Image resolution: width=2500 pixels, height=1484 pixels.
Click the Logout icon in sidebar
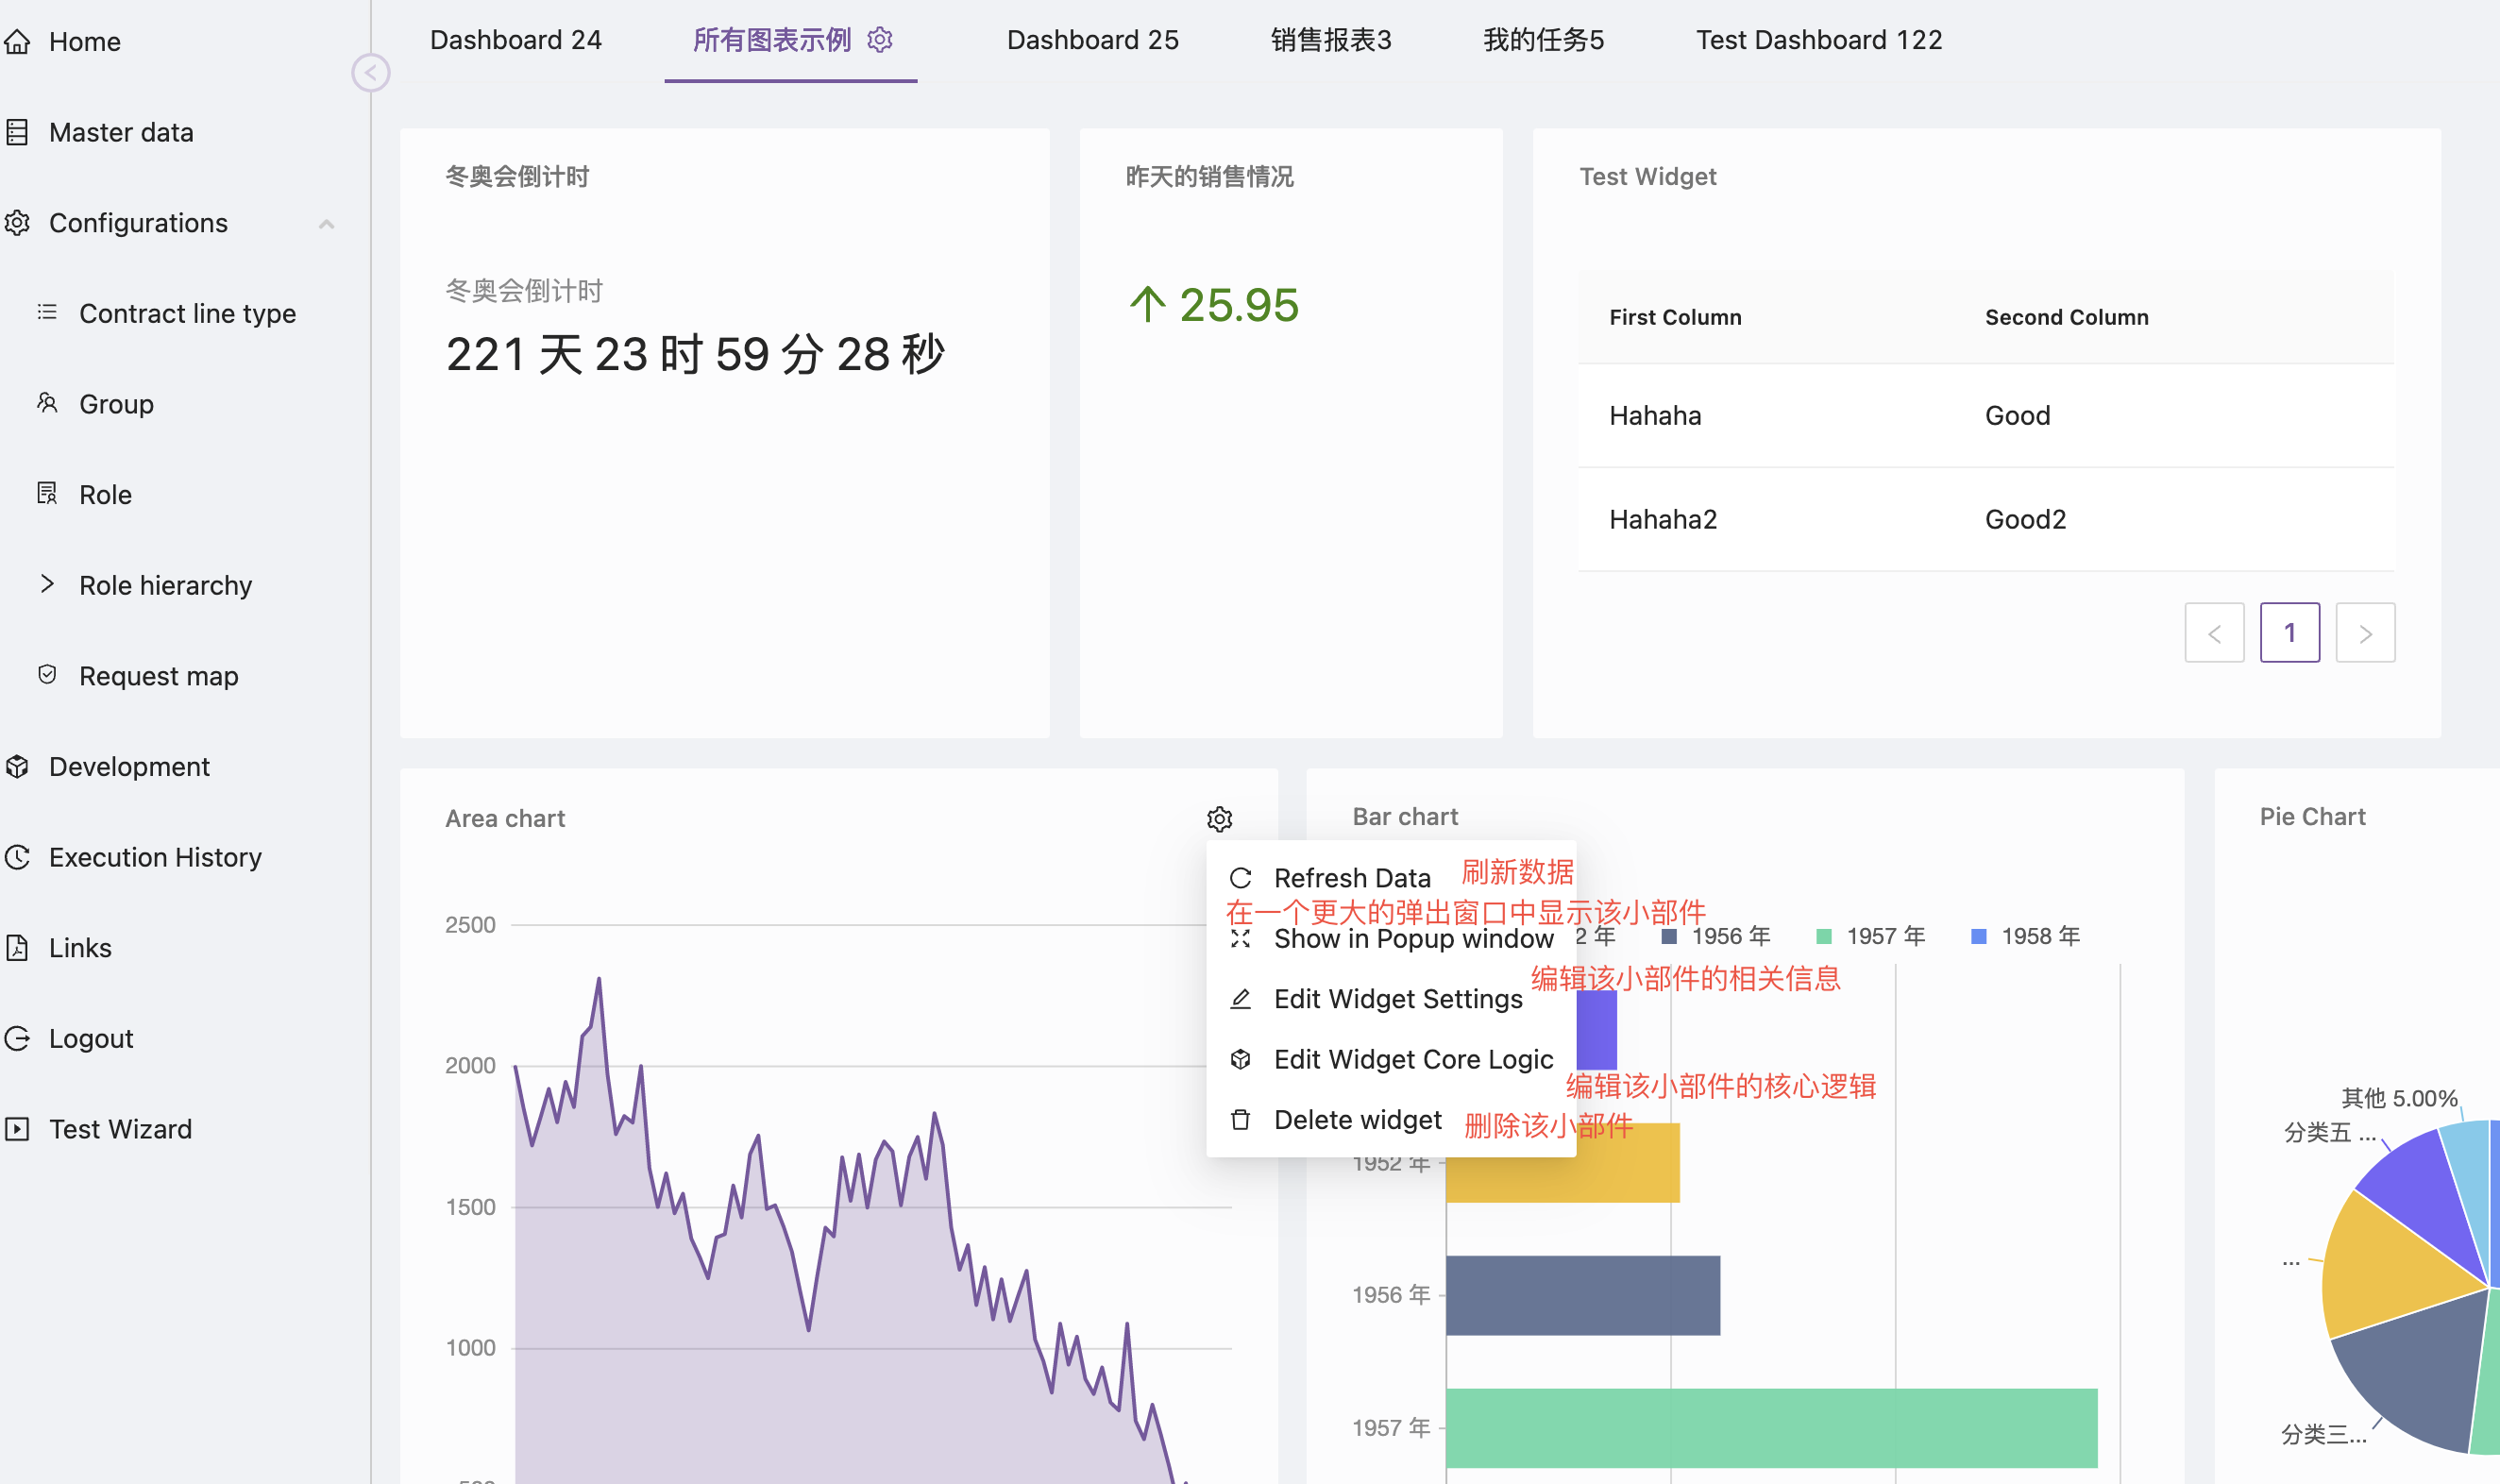pyautogui.click(x=18, y=1038)
